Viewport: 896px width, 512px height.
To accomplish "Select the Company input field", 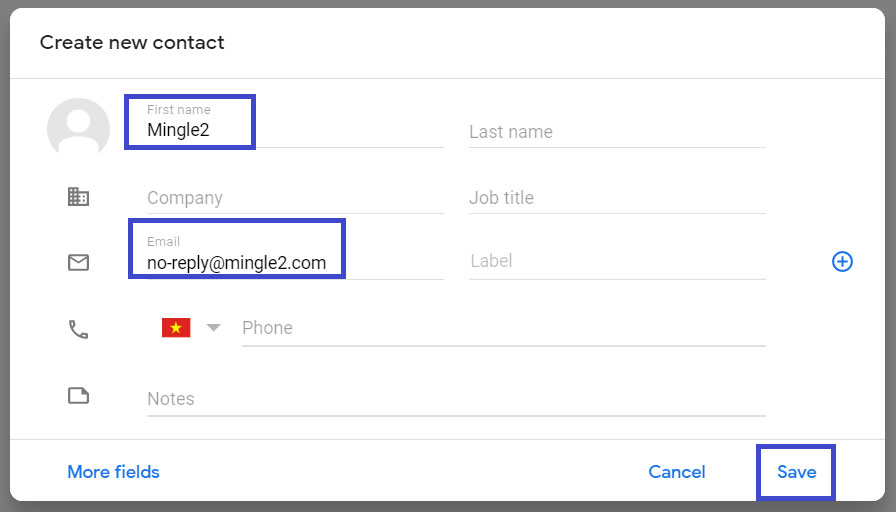I will pyautogui.click(x=295, y=198).
